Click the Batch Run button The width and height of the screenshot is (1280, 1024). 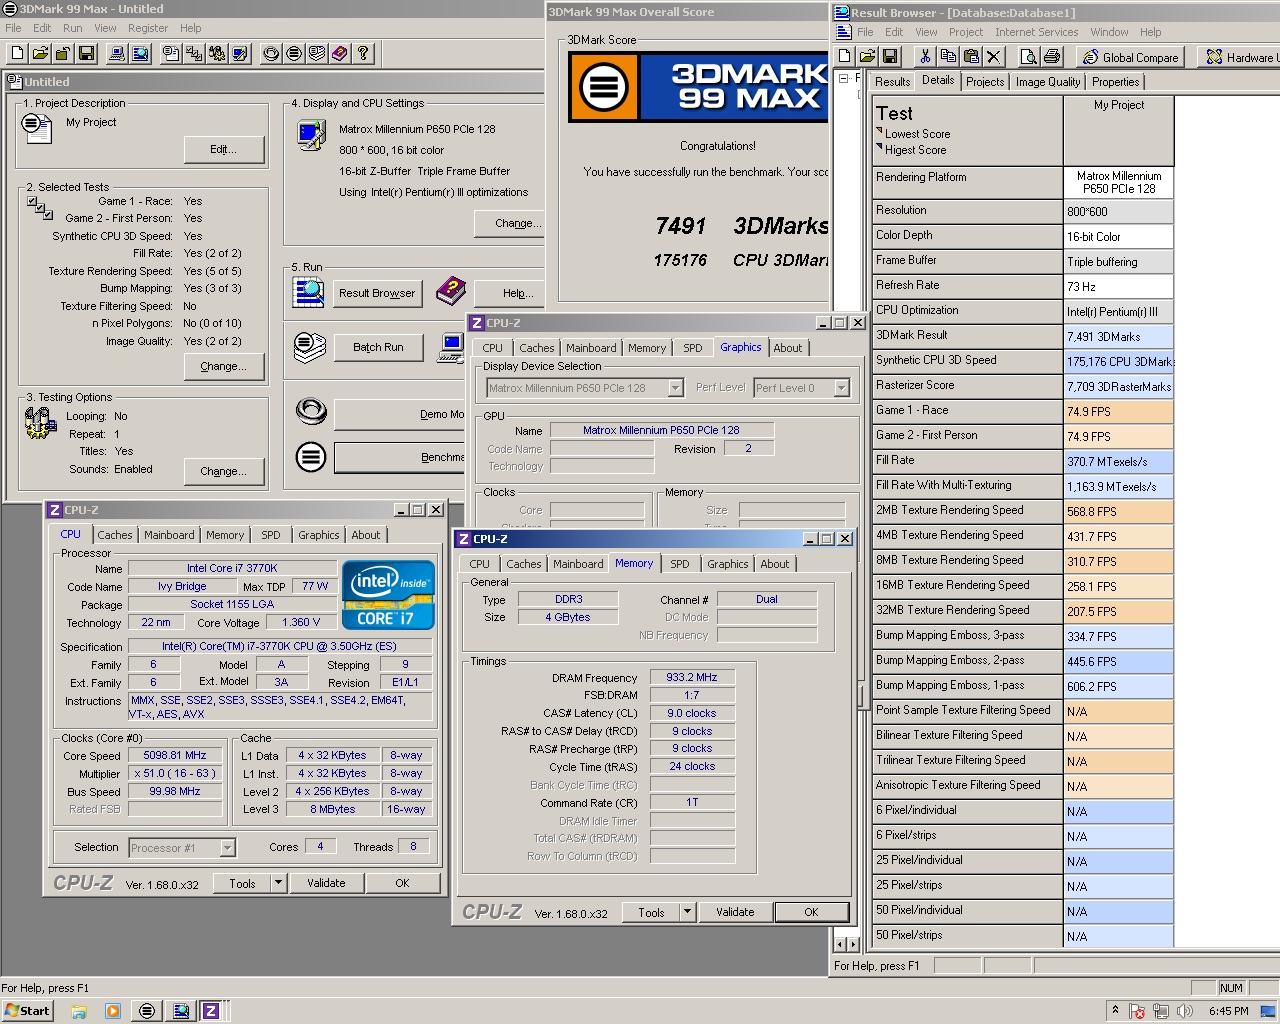point(378,347)
